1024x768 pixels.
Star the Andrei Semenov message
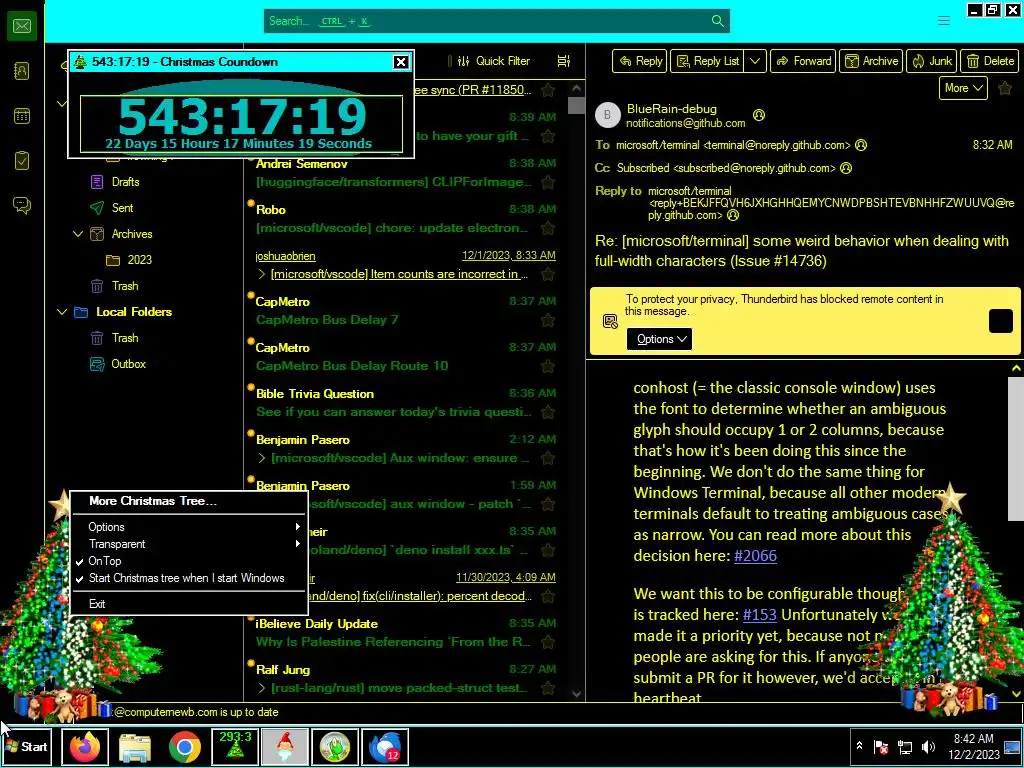coord(548,182)
